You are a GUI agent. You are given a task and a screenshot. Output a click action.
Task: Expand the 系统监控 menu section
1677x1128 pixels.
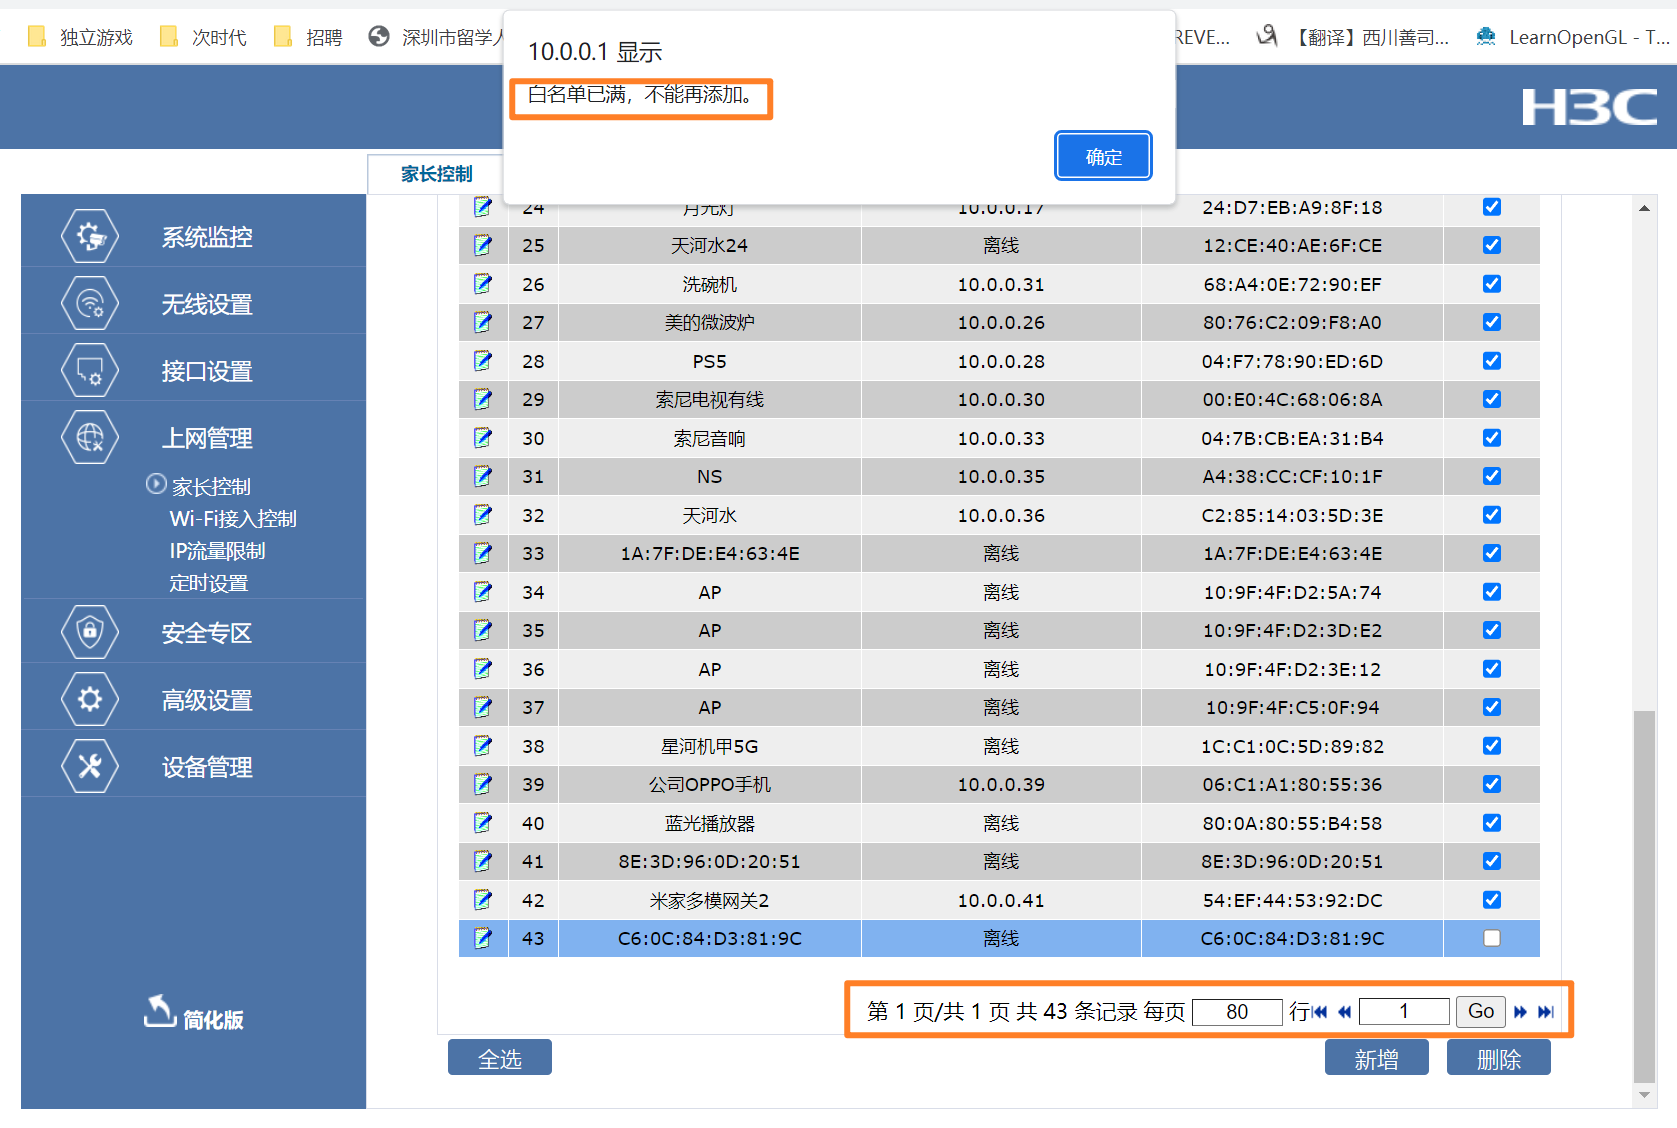[x=207, y=237]
